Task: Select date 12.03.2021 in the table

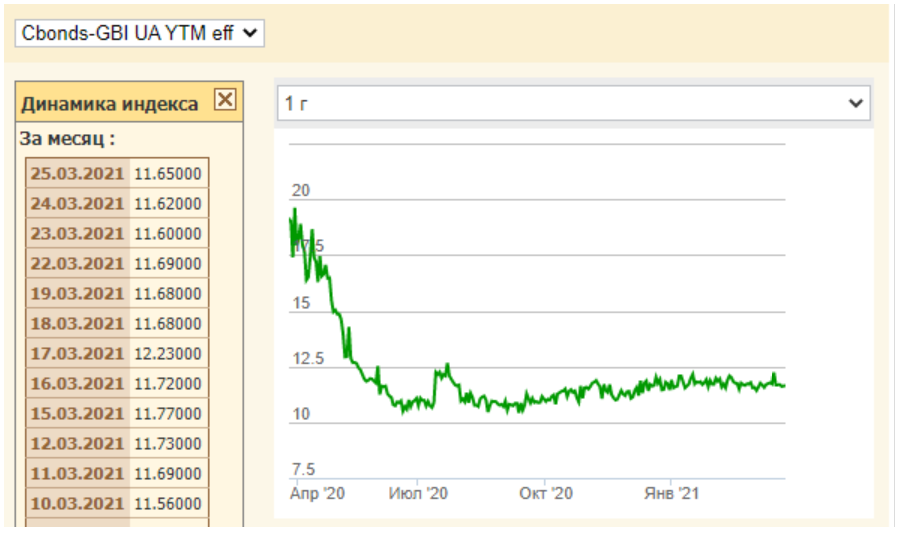Action: 77,443
